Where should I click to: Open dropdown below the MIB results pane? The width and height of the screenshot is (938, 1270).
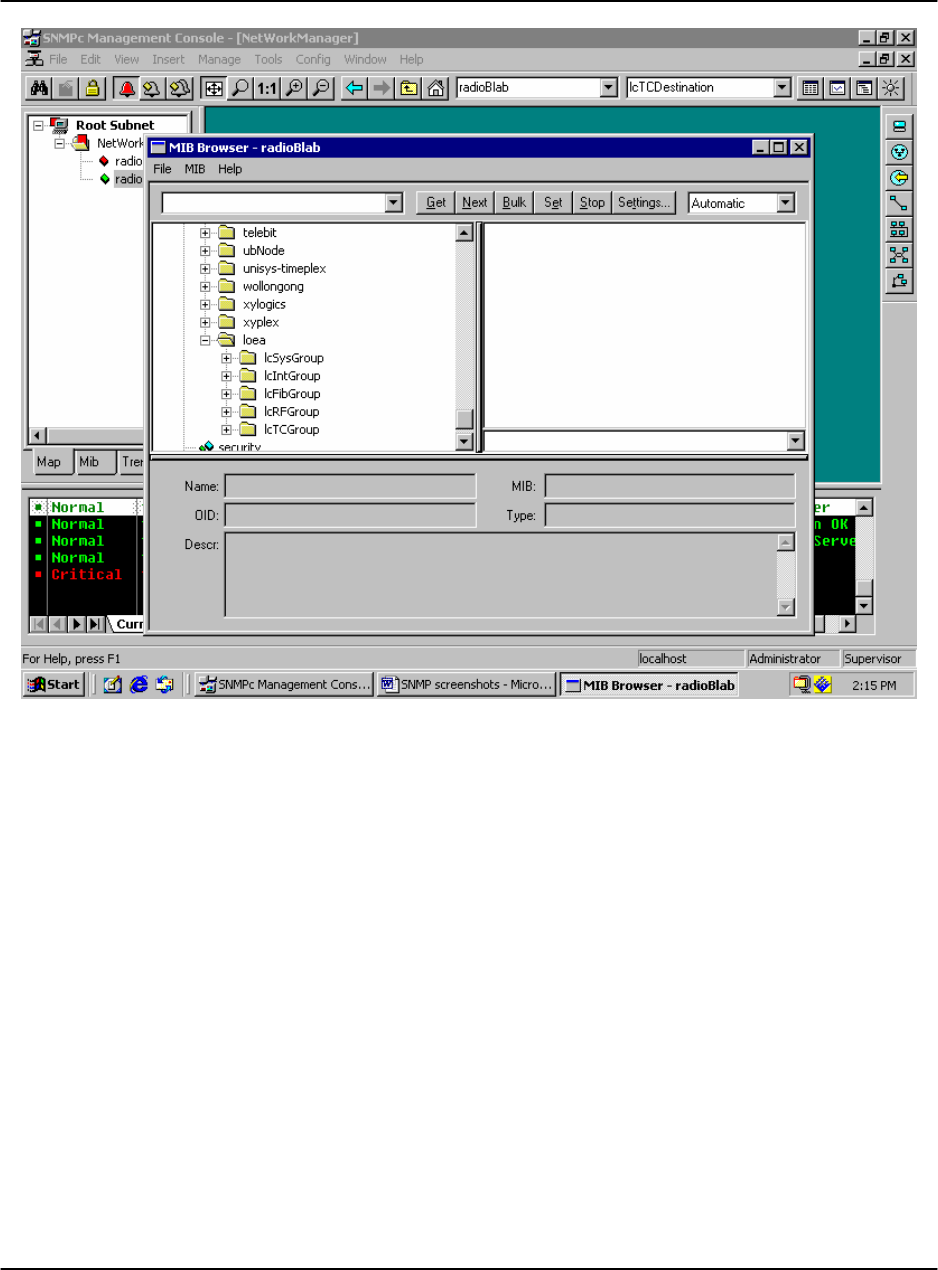796,440
